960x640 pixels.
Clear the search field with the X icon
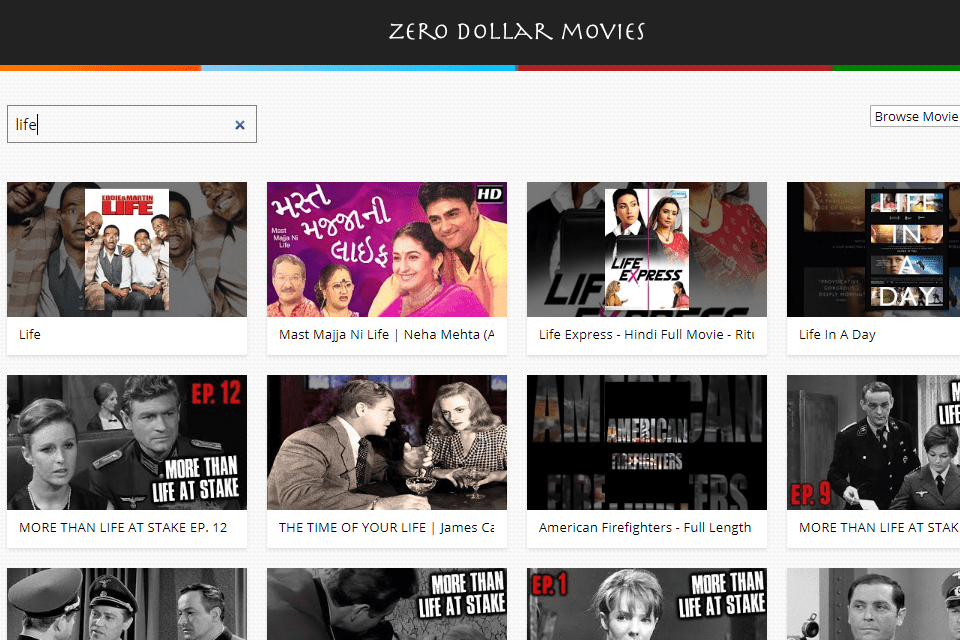tap(240, 125)
